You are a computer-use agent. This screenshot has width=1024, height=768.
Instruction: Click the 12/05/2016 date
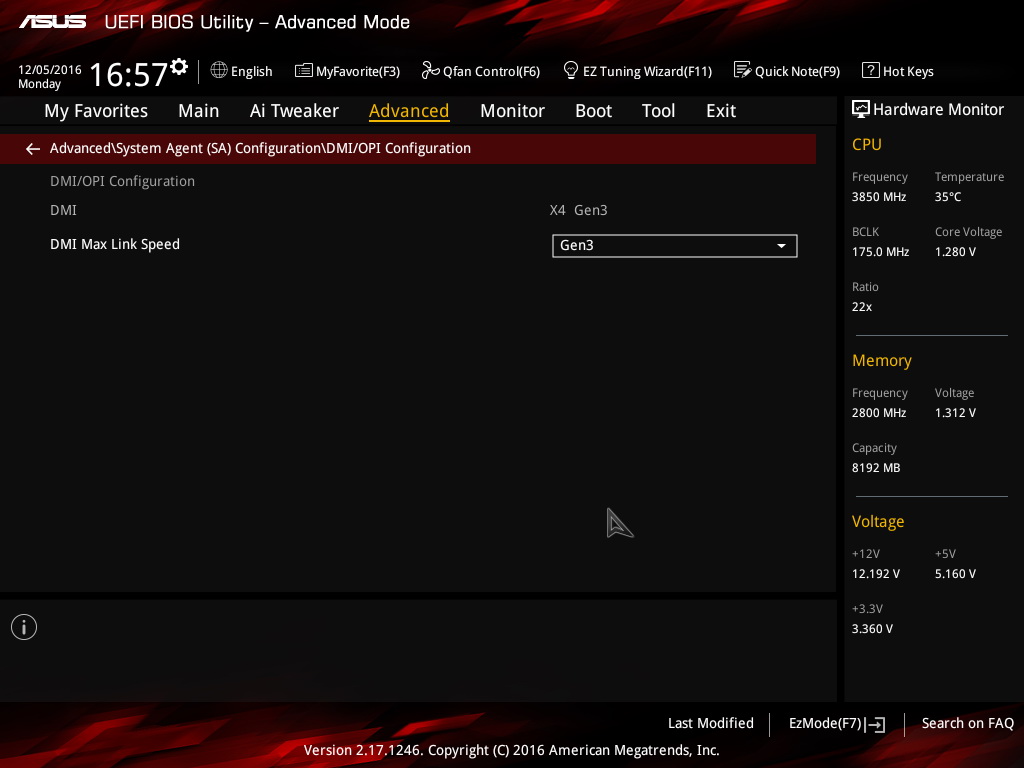tap(50, 69)
